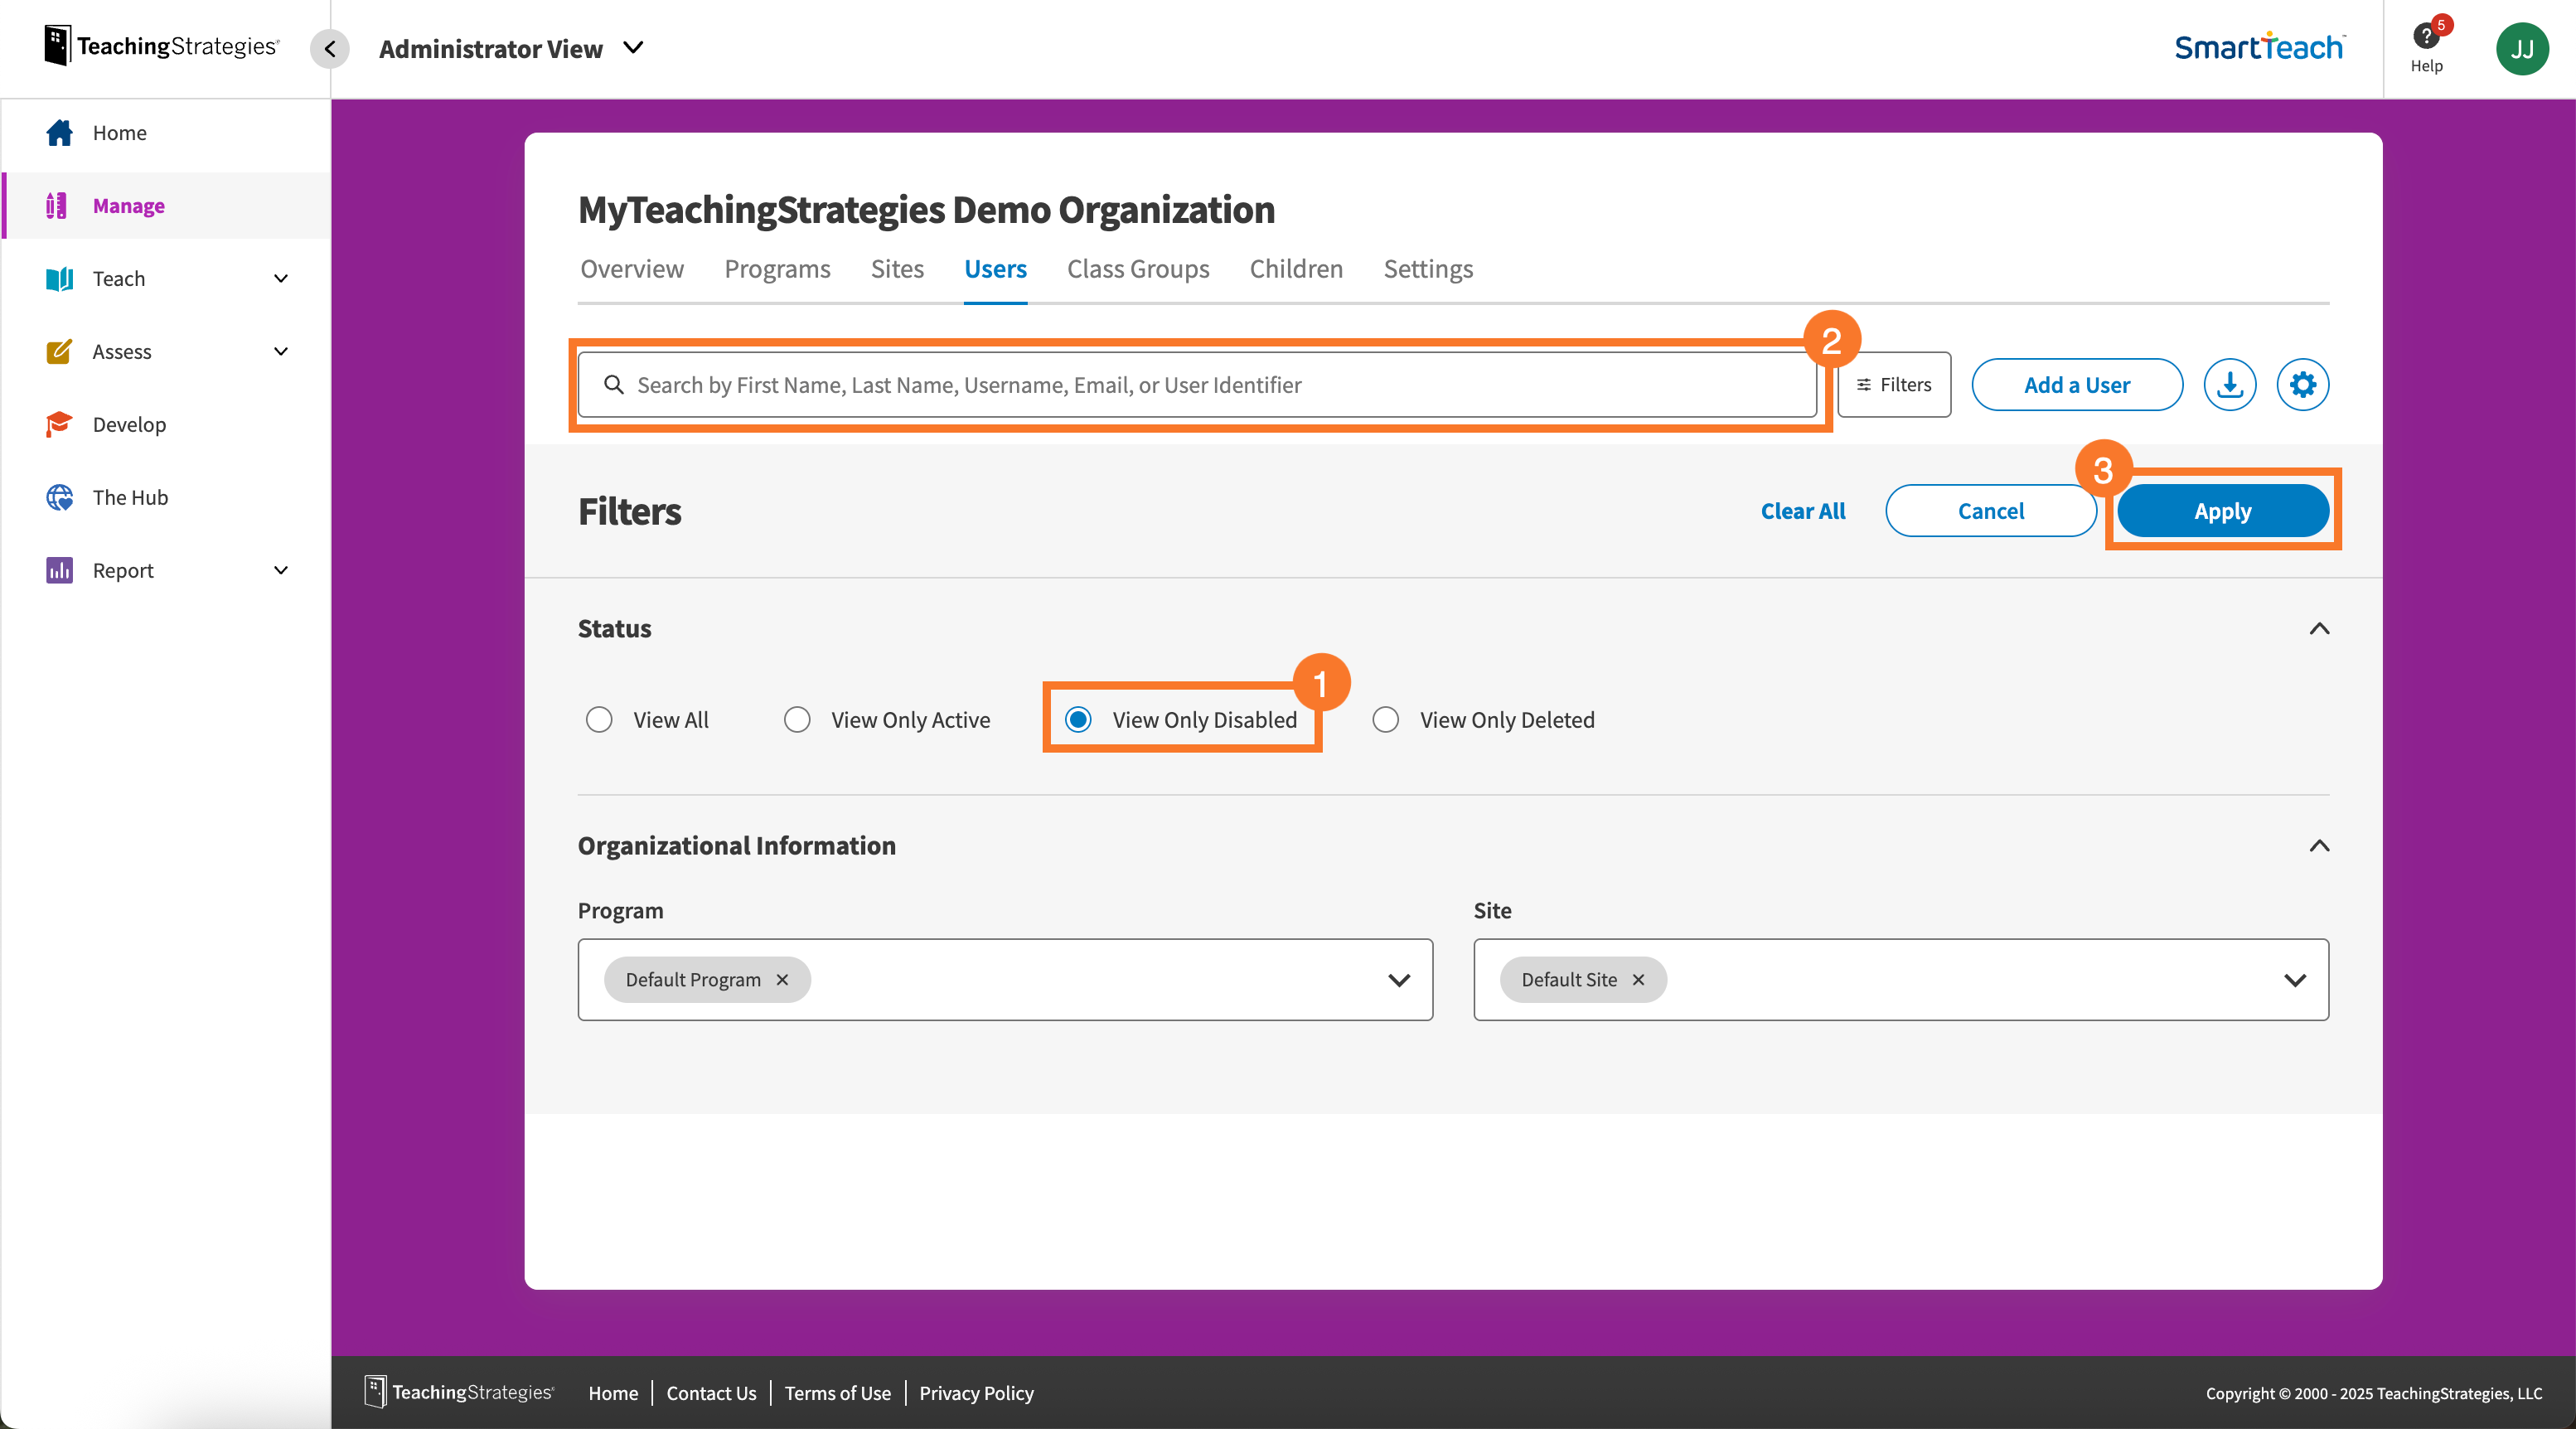This screenshot has height=1429, width=2576.
Task: Click The Hub globe icon
Action: pyautogui.click(x=59, y=497)
